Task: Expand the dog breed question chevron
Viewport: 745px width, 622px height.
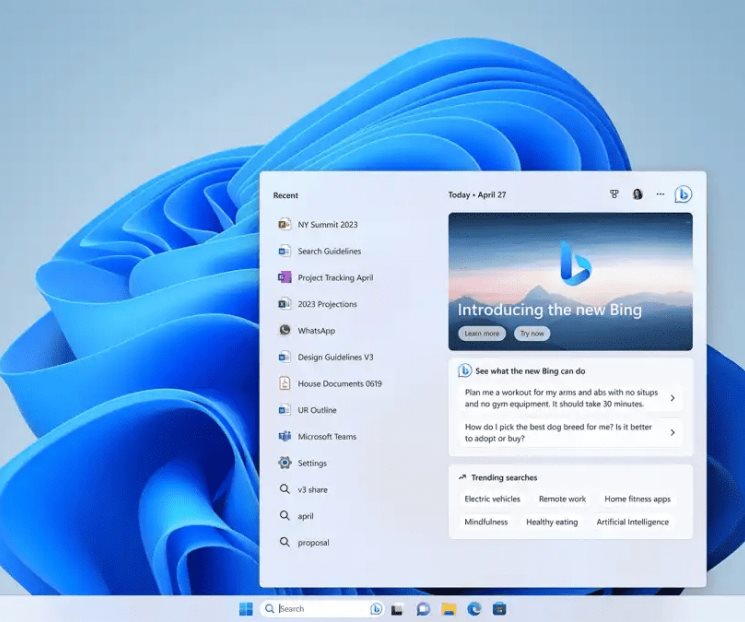Action: tap(672, 432)
